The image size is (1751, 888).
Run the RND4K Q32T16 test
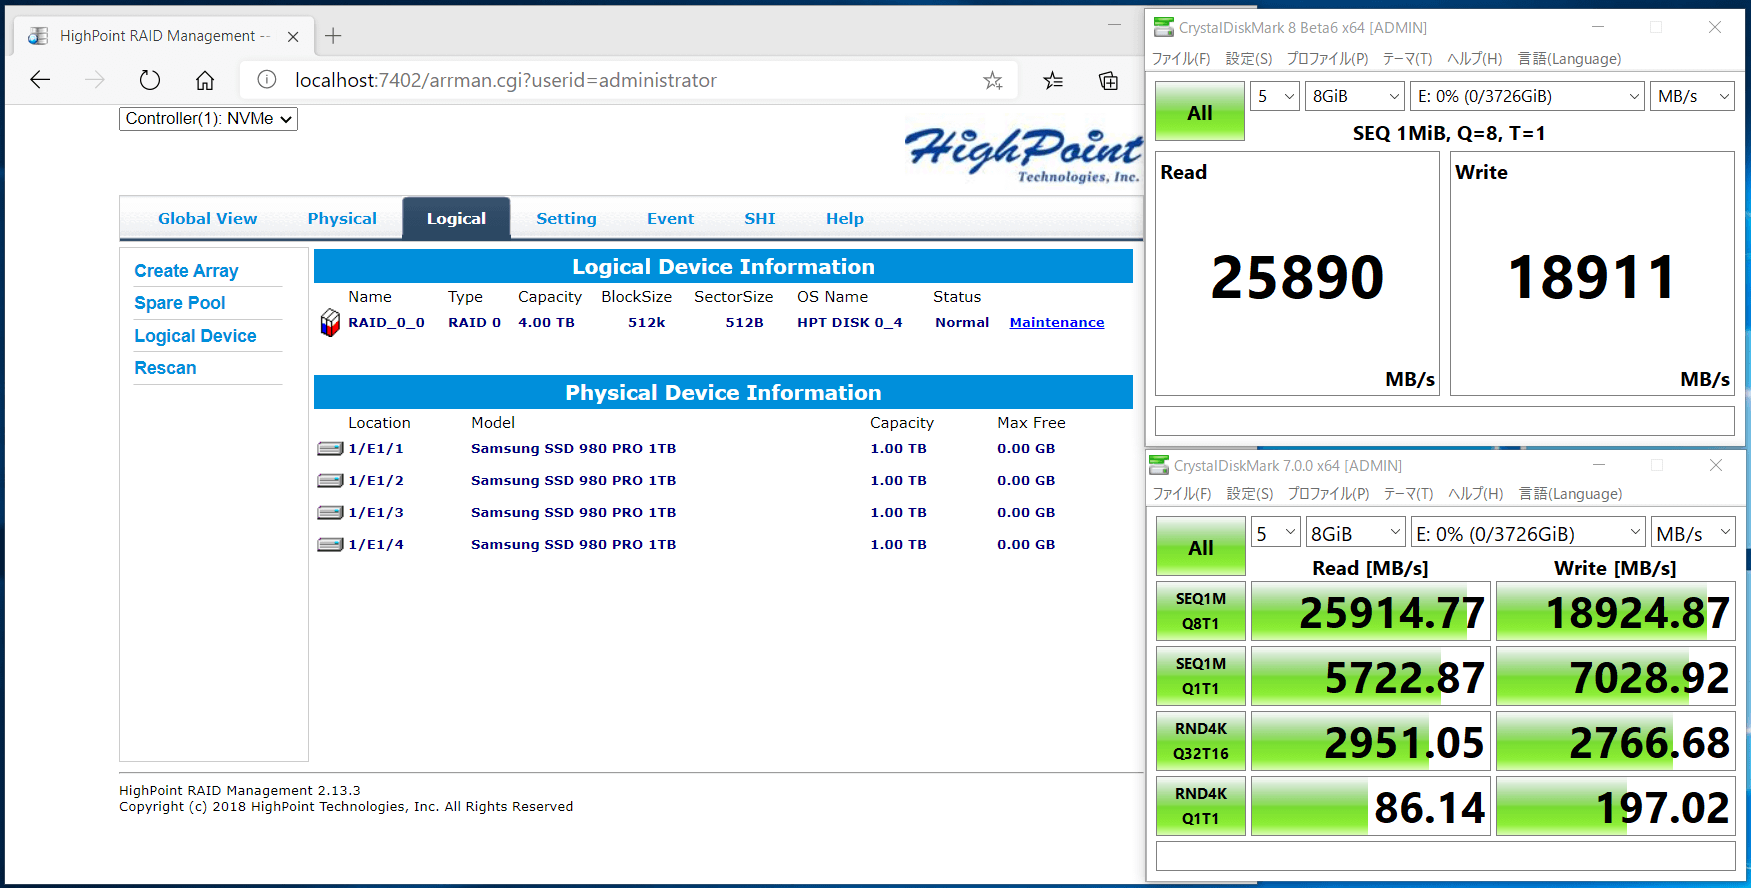(x=1201, y=741)
